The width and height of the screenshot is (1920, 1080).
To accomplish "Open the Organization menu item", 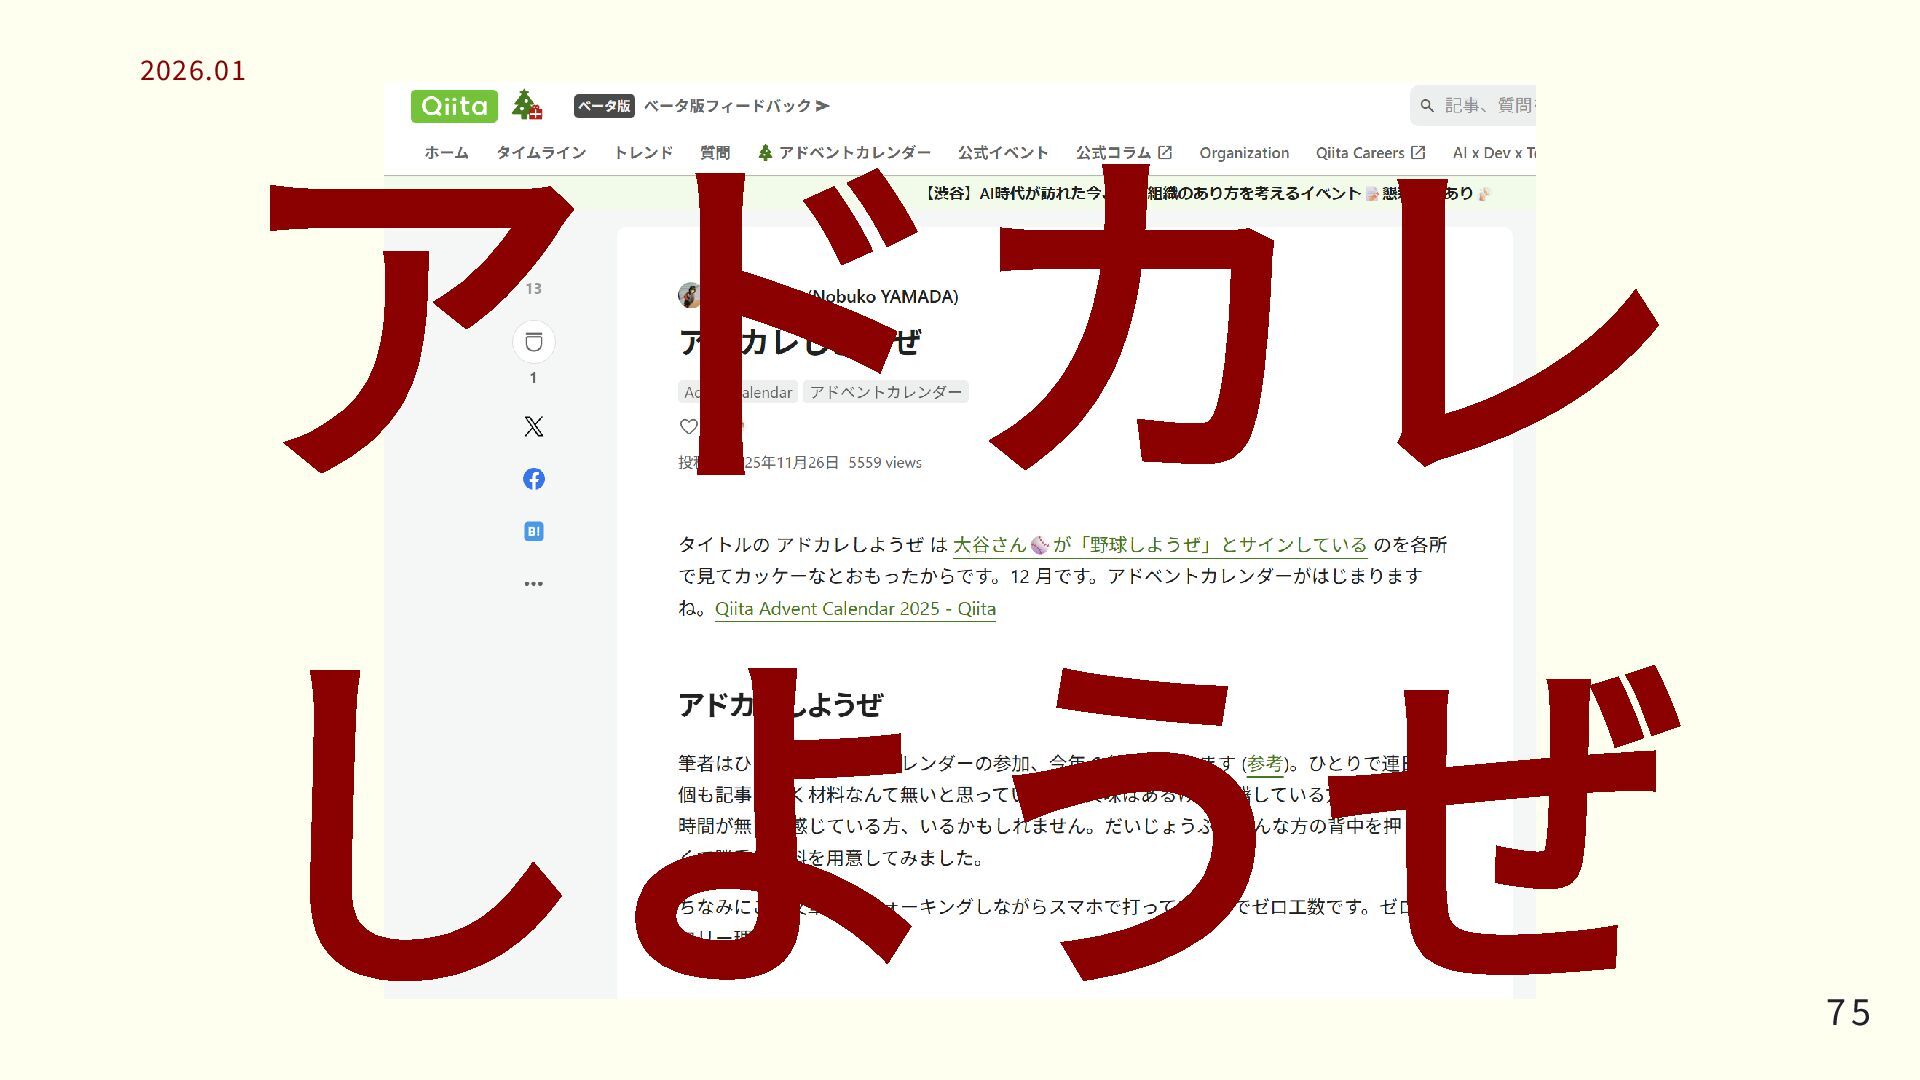I will (1244, 153).
